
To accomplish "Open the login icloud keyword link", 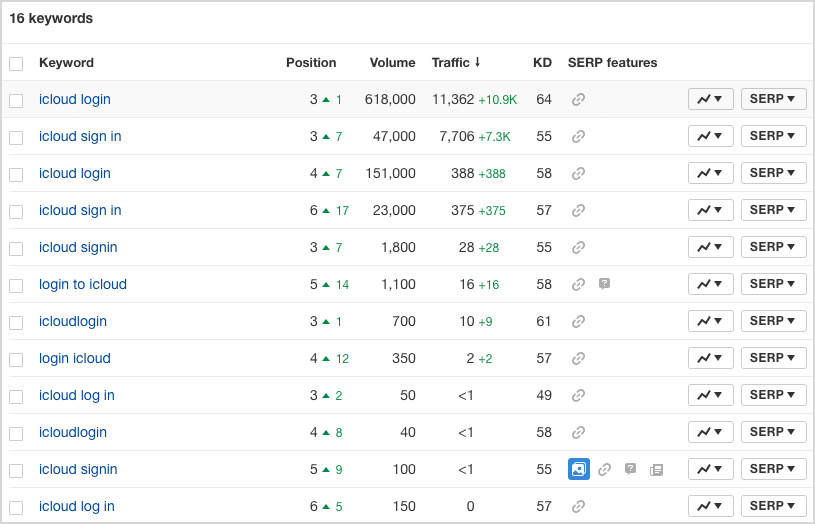I will coord(75,358).
